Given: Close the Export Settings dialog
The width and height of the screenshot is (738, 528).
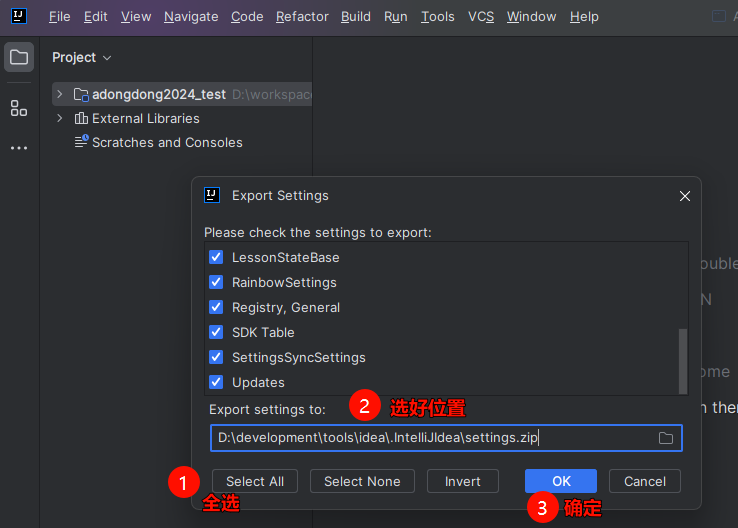Looking at the screenshot, I should pos(685,196).
